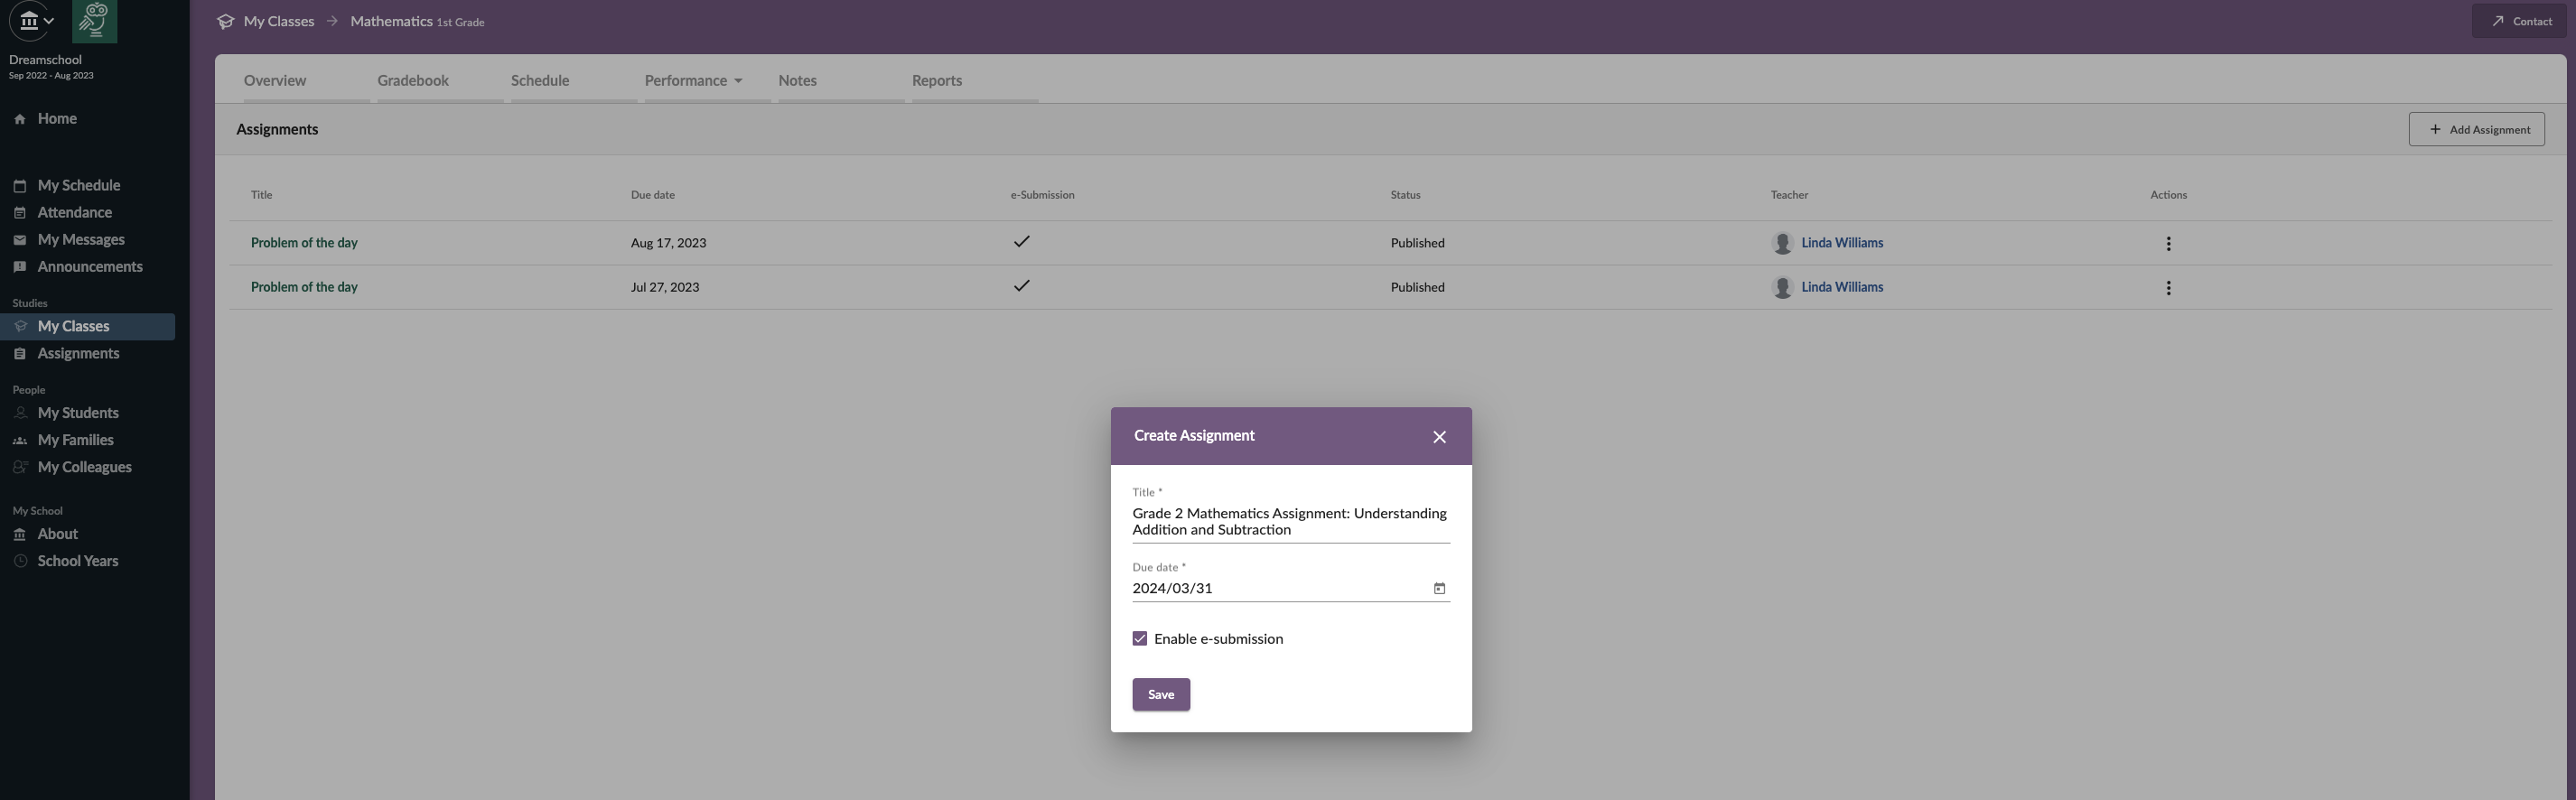The height and width of the screenshot is (800, 2576).
Task: Expand the Performance tab dropdown arrow
Action: [738, 81]
